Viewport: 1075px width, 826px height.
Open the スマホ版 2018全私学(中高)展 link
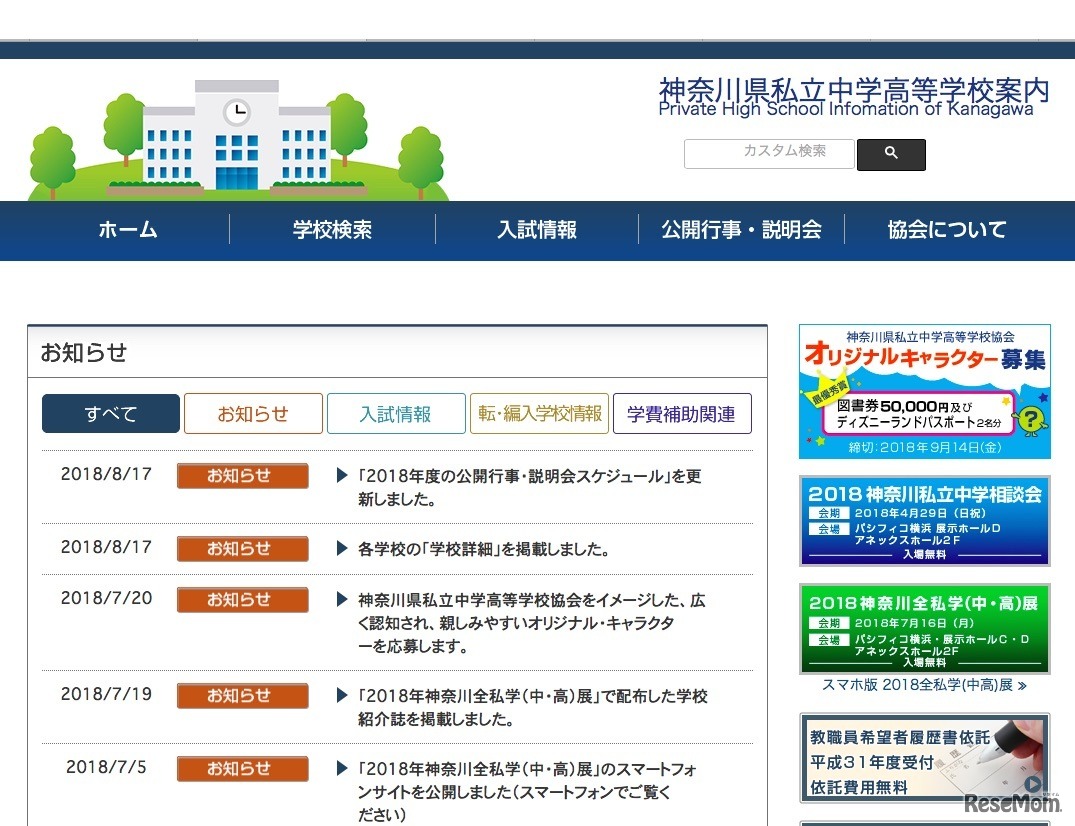click(x=921, y=684)
